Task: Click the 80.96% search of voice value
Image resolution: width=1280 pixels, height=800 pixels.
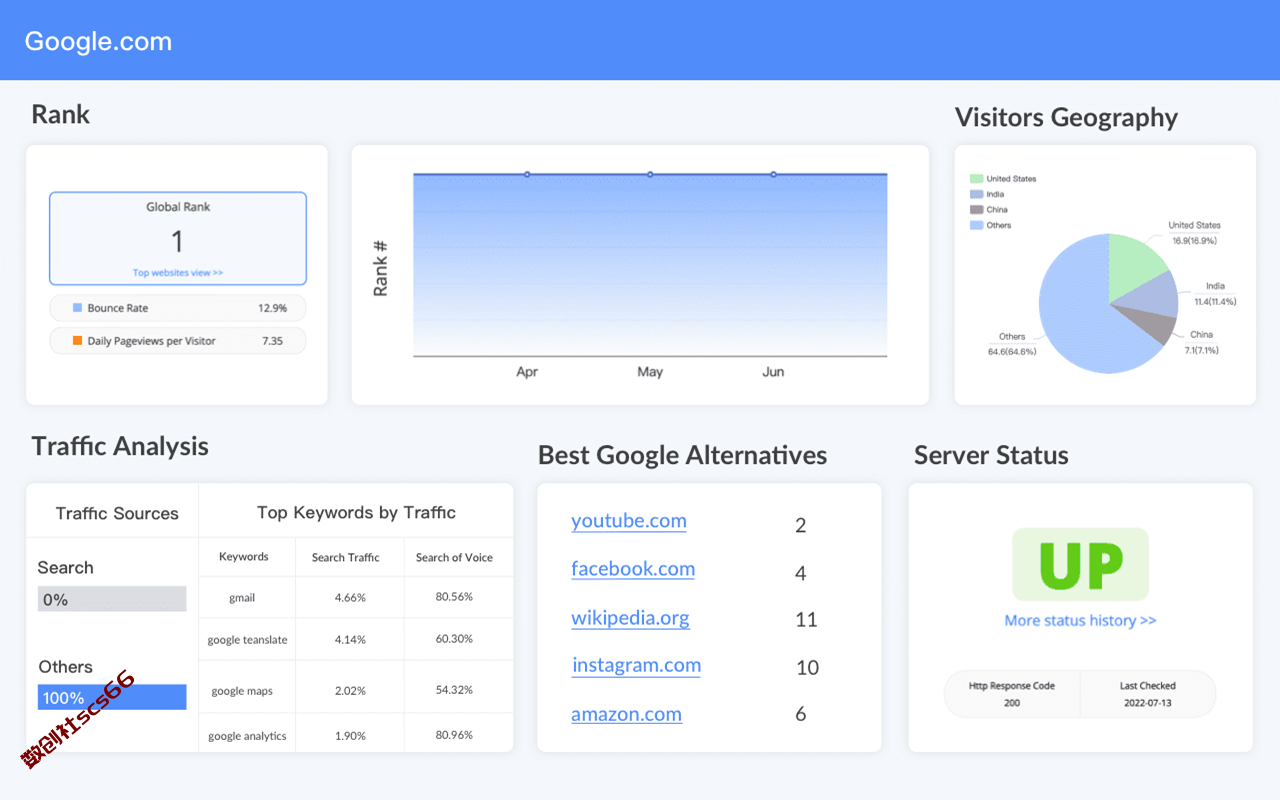Action: tap(454, 734)
